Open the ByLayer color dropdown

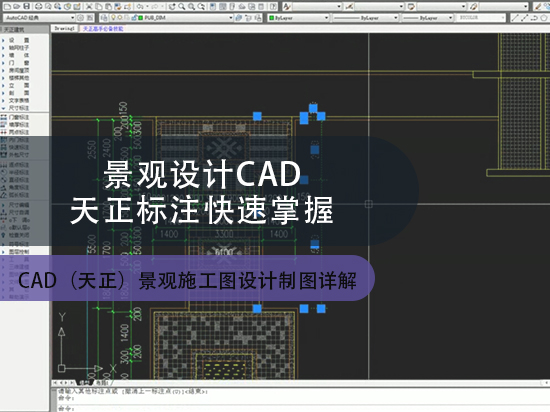click(x=299, y=18)
